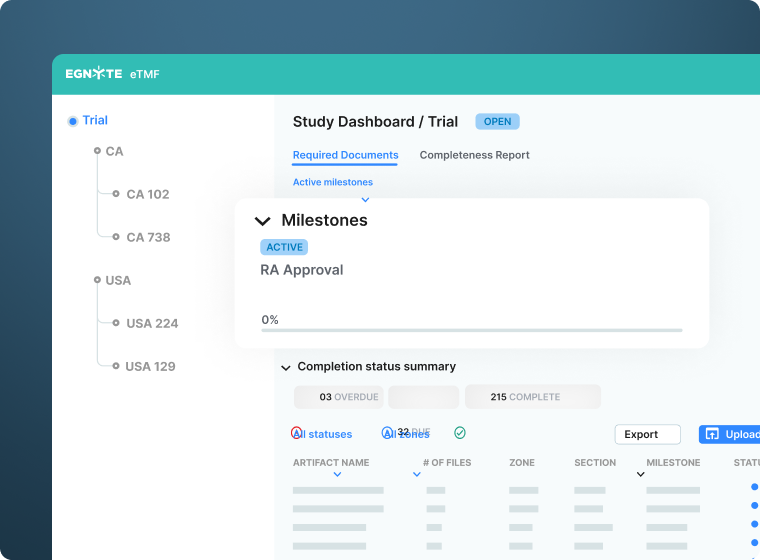
Task: Select the USA country node
Action: click(117, 280)
